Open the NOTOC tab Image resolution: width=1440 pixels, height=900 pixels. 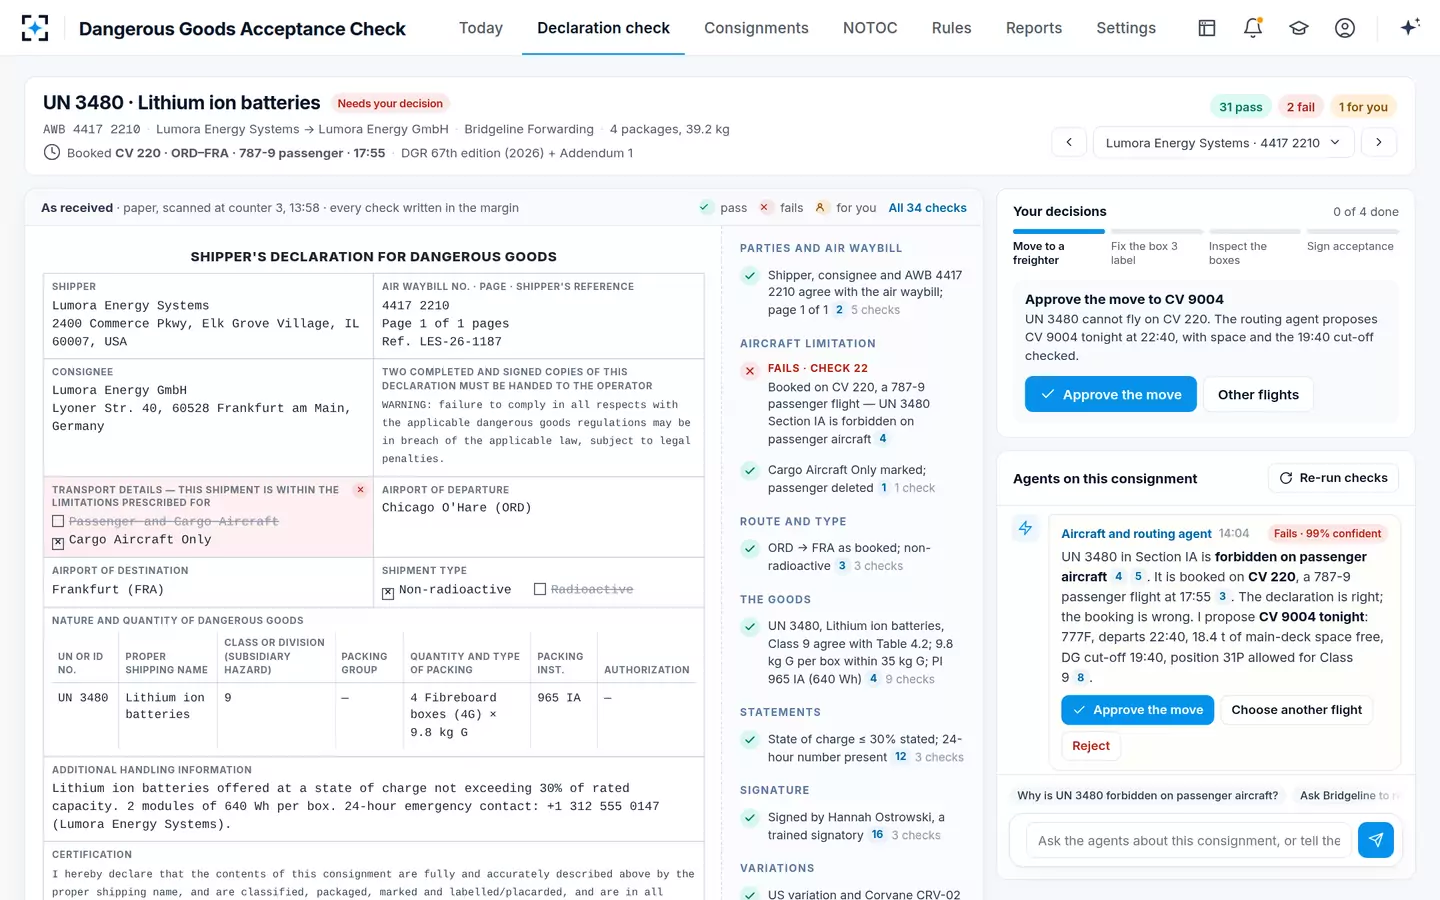pyautogui.click(x=870, y=28)
